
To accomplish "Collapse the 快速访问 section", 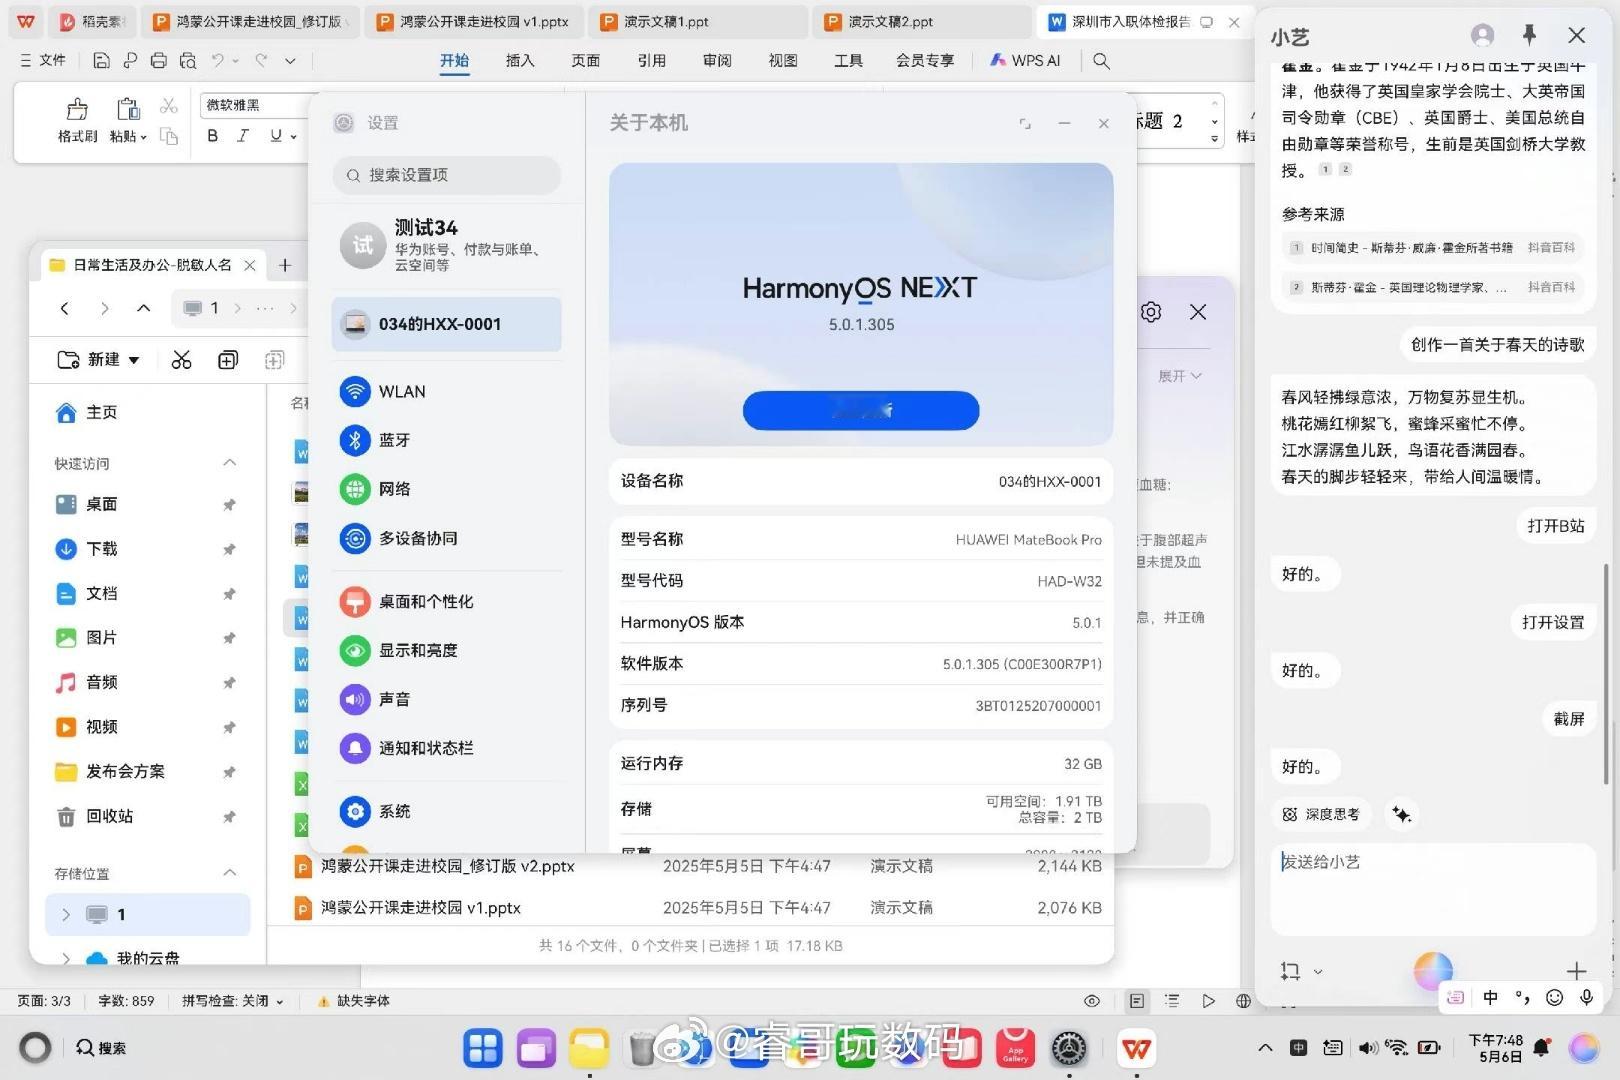I will point(229,463).
